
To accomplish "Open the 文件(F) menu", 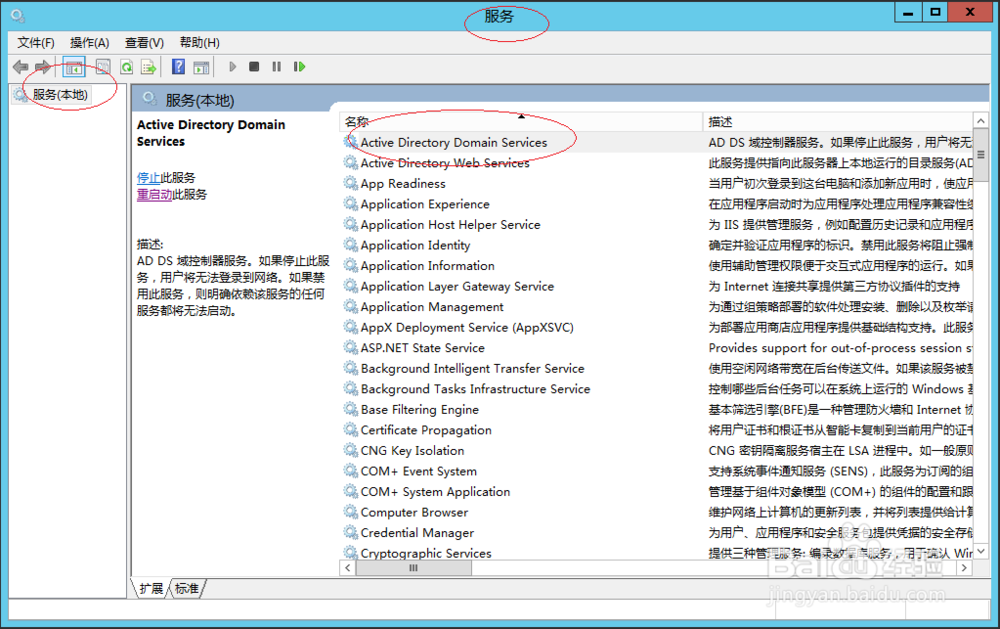I will (36, 43).
